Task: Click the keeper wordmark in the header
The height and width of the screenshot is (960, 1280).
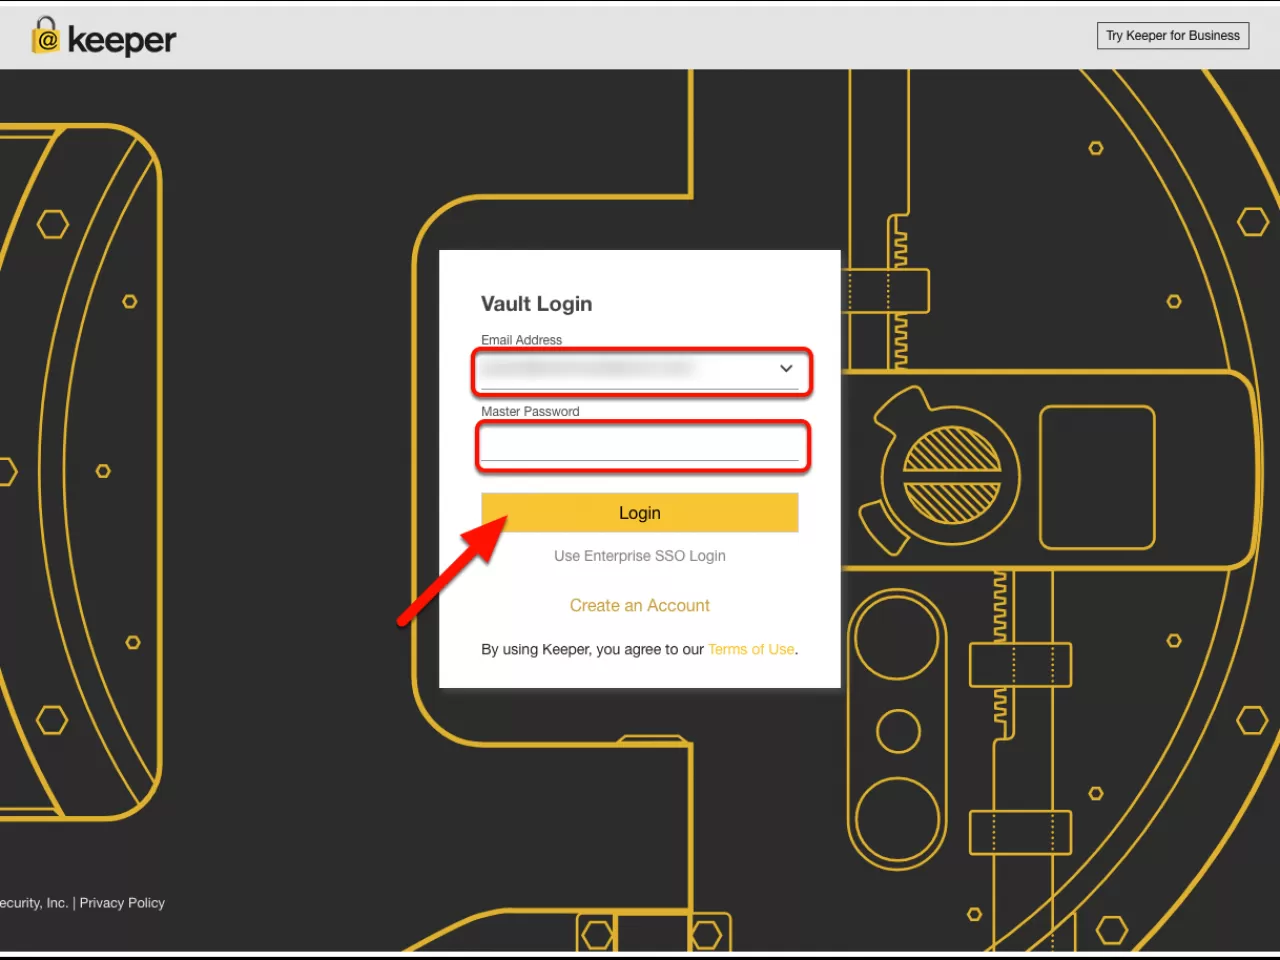Action: click(121, 40)
